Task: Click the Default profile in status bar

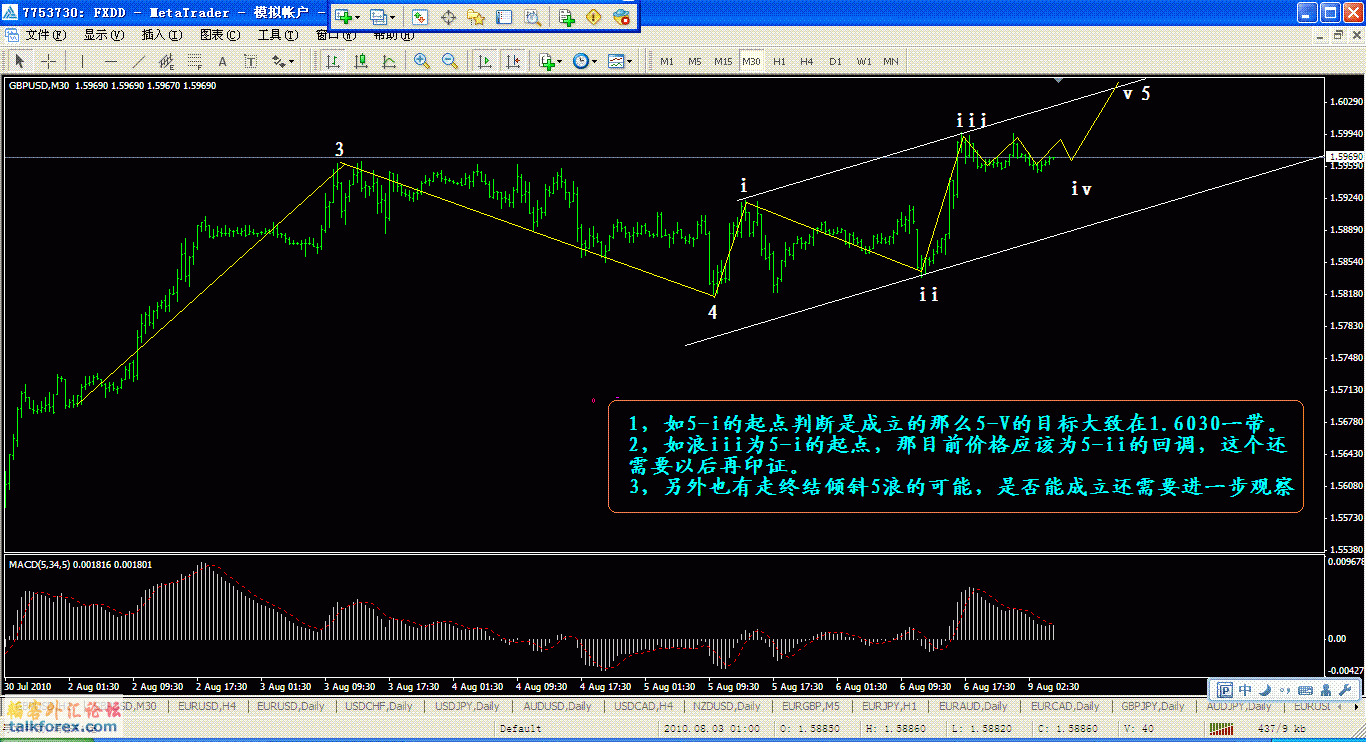Action: click(x=520, y=728)
